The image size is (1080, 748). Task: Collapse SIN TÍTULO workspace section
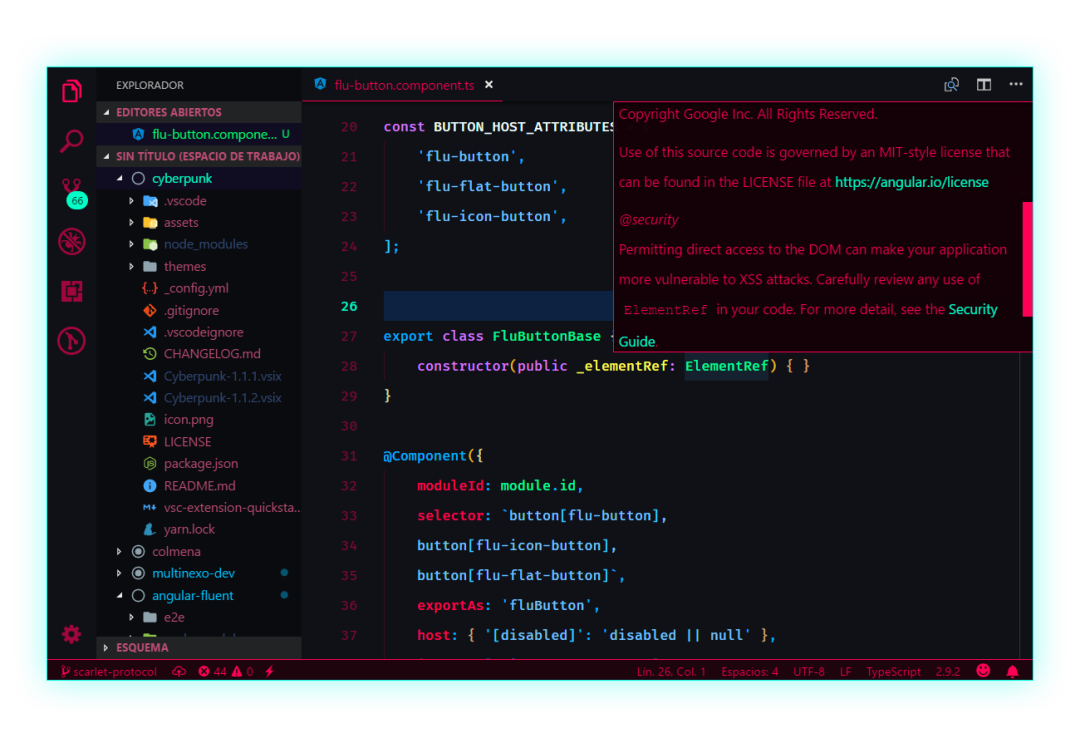pyautogui.click(x=199, y=156)
